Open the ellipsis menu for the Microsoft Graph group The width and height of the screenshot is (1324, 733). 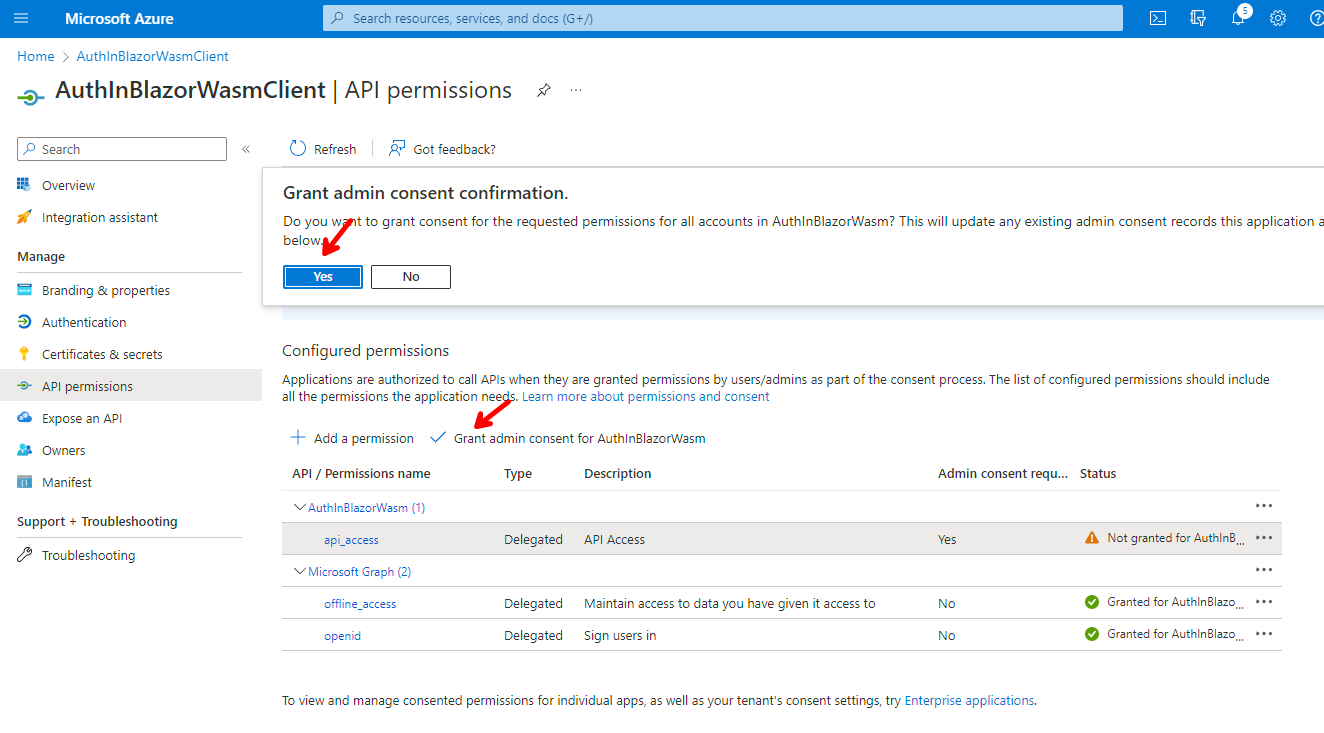tap(1264, 570)
